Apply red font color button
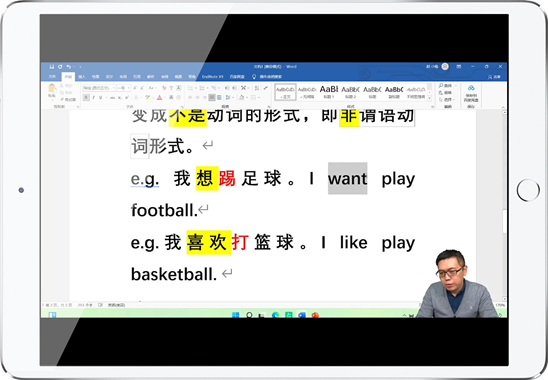This screenshot has width=548, height=380. click(159, 98)
